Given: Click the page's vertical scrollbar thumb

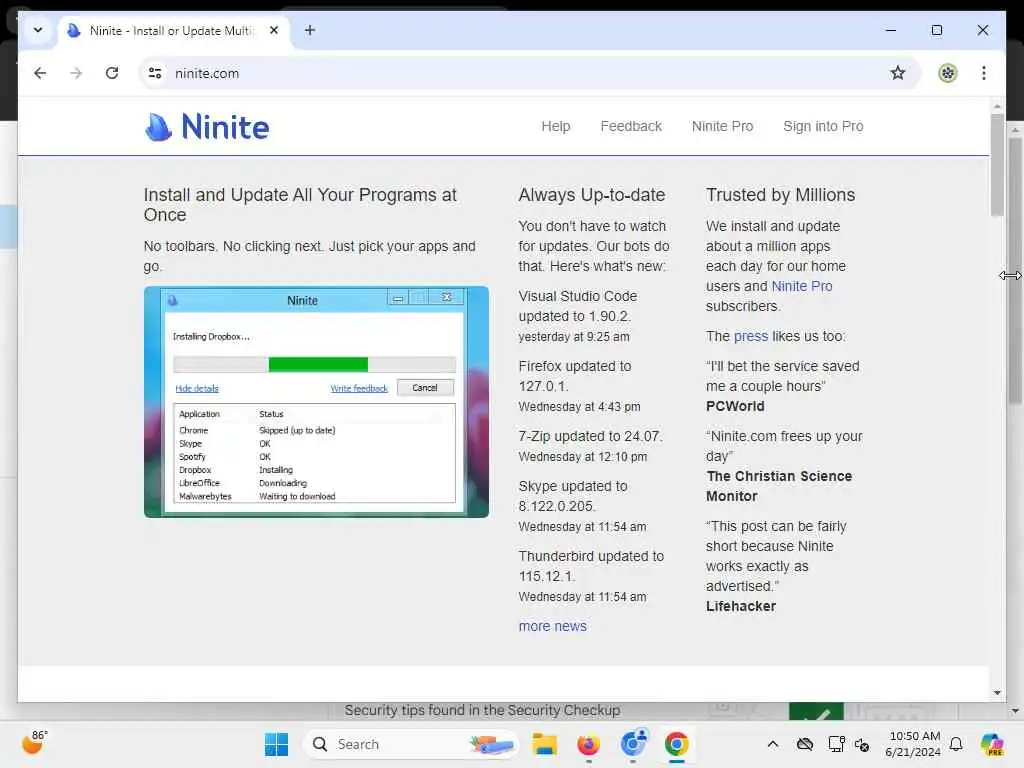Looking at the screenshot, I should tap(997, 165).
